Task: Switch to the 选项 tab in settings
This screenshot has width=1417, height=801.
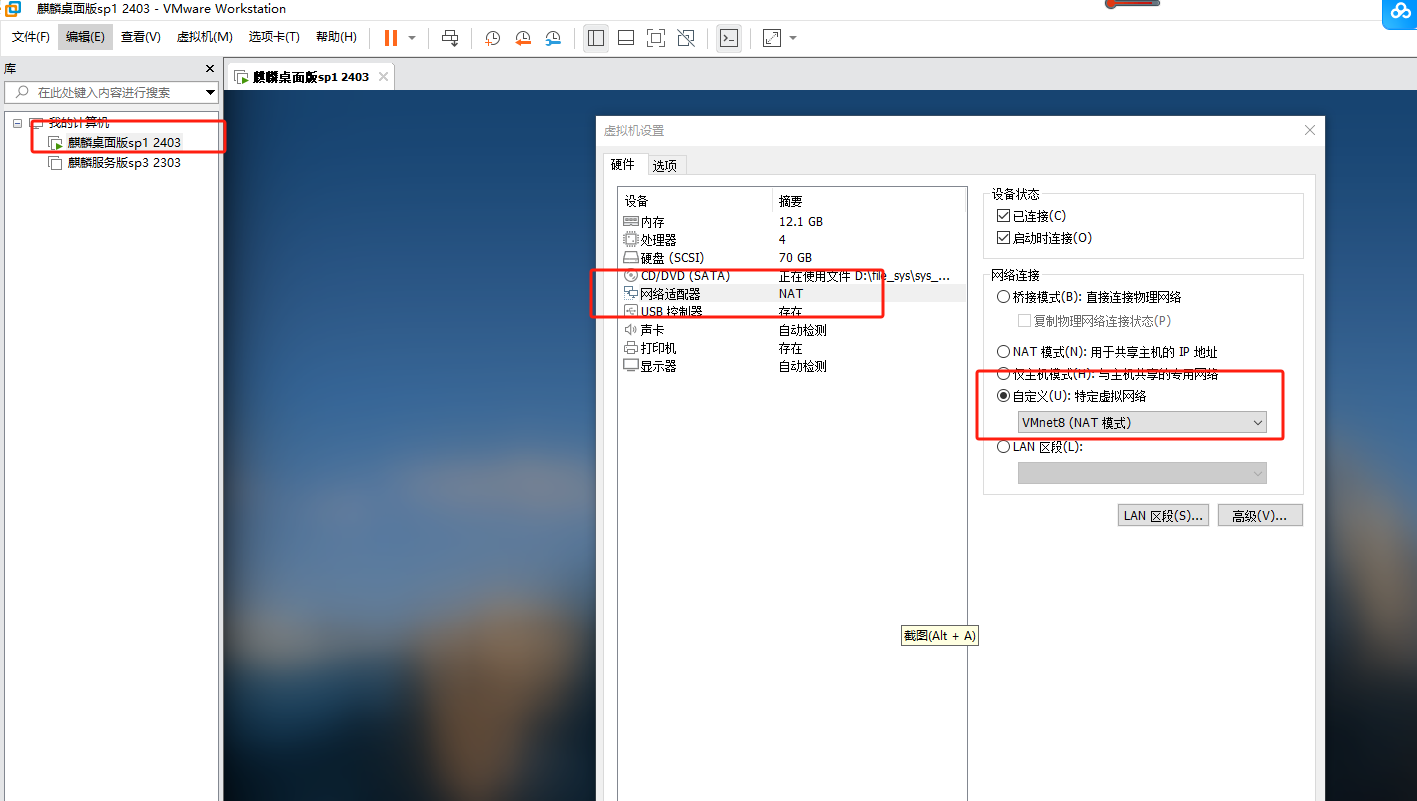Action: click(x=665, y=166)
